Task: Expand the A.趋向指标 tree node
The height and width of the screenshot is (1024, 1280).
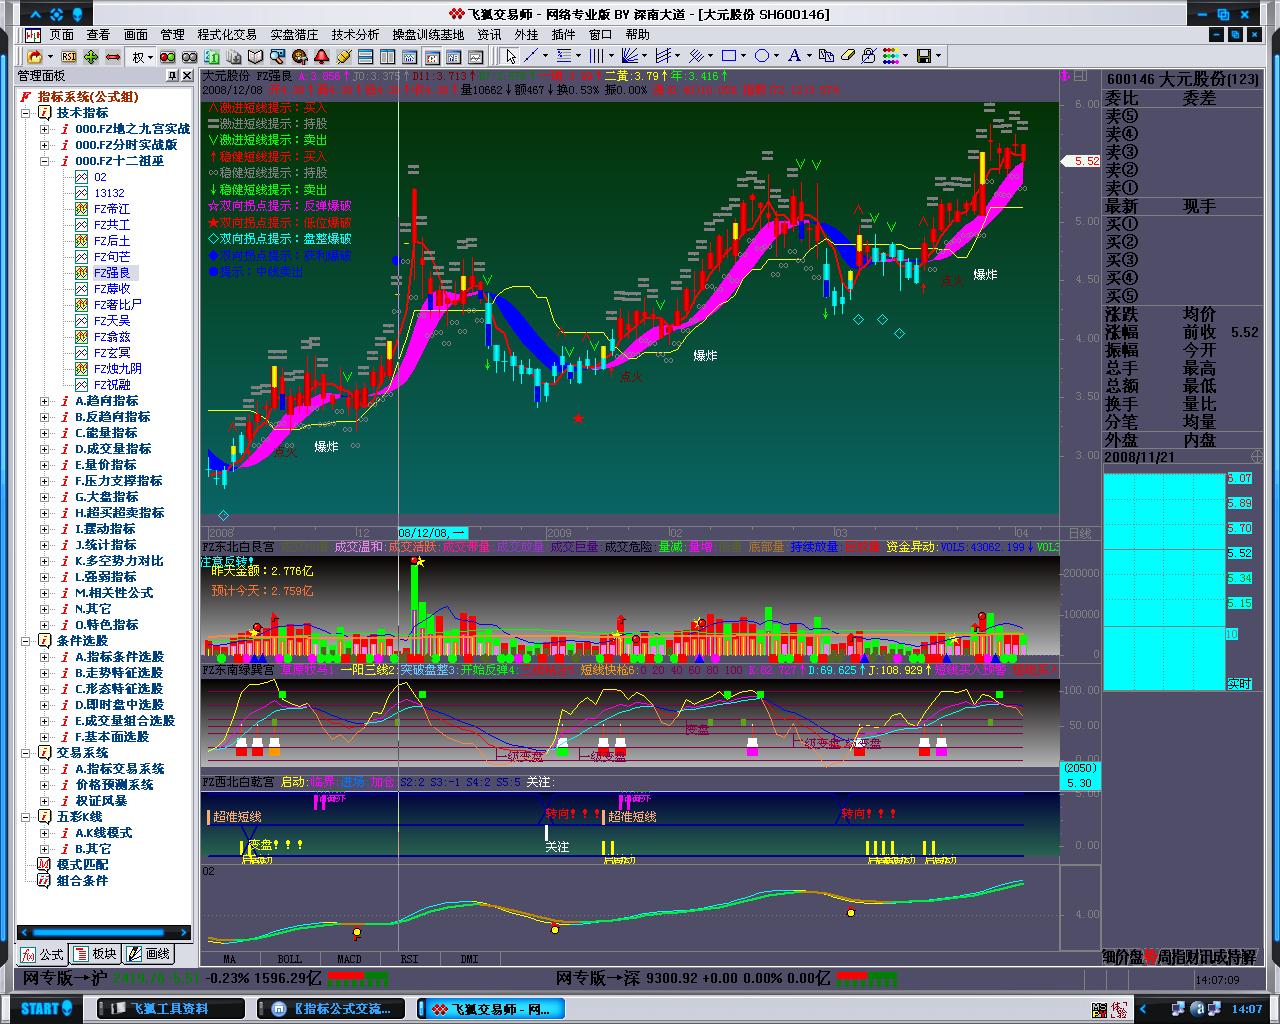Action: (45, 401)
